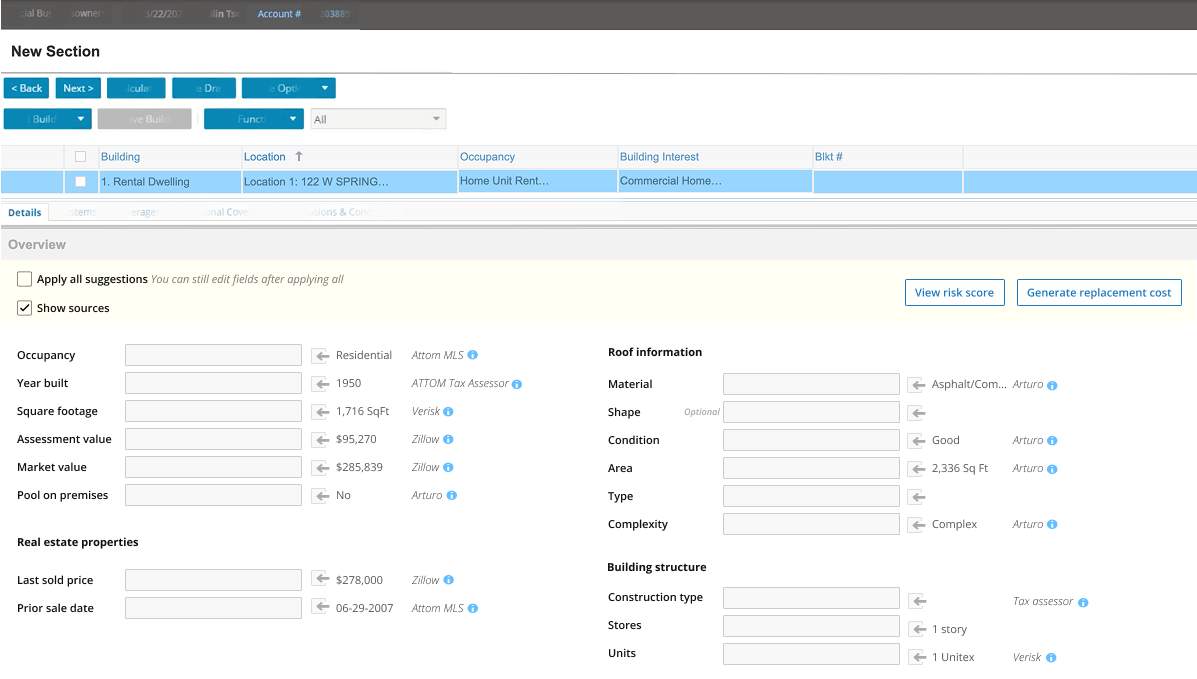1197x679 pixels.
Task: Click the Occupancy input field
Action: (x=213, y=355)
